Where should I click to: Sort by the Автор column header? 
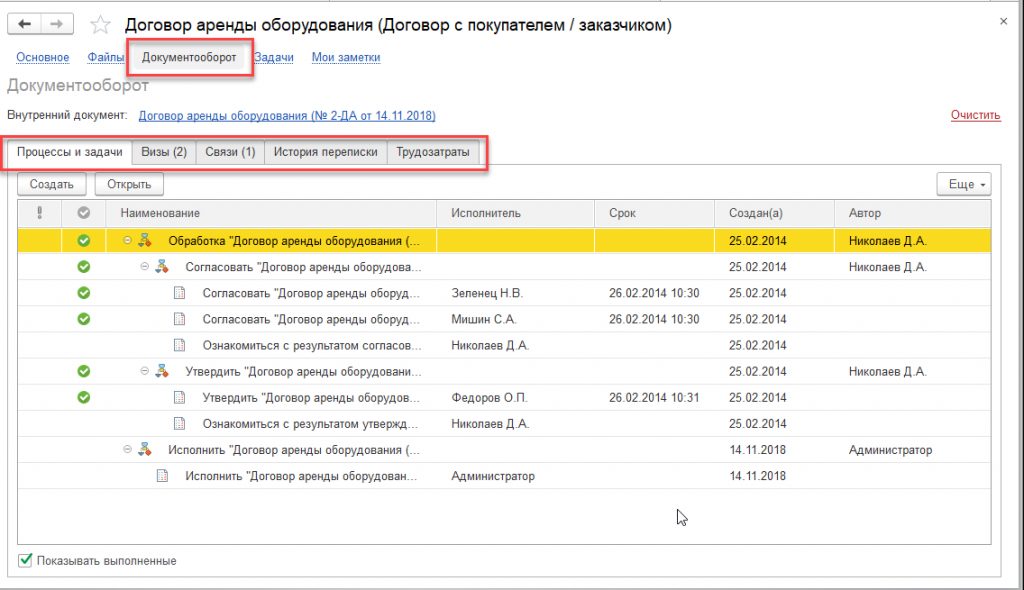tap(912, 213)
